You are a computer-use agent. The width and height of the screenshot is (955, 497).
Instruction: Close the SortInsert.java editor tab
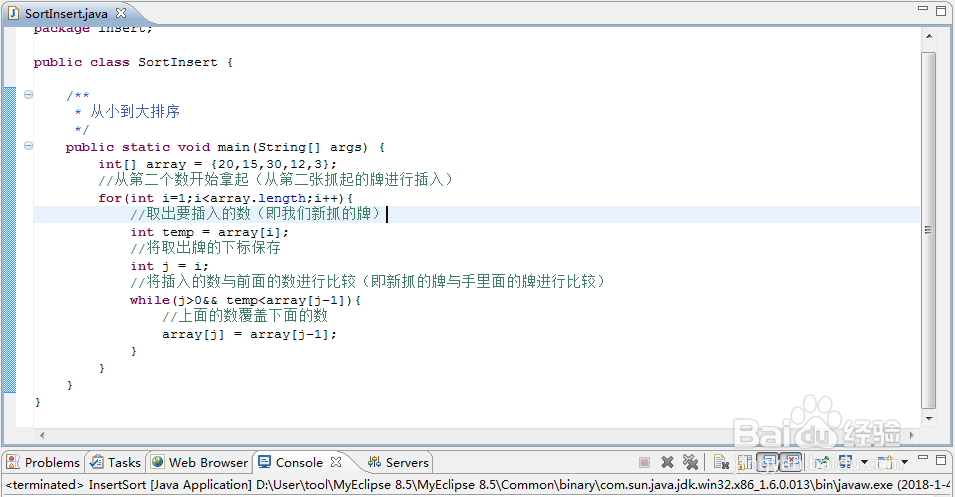pos(121,12)
